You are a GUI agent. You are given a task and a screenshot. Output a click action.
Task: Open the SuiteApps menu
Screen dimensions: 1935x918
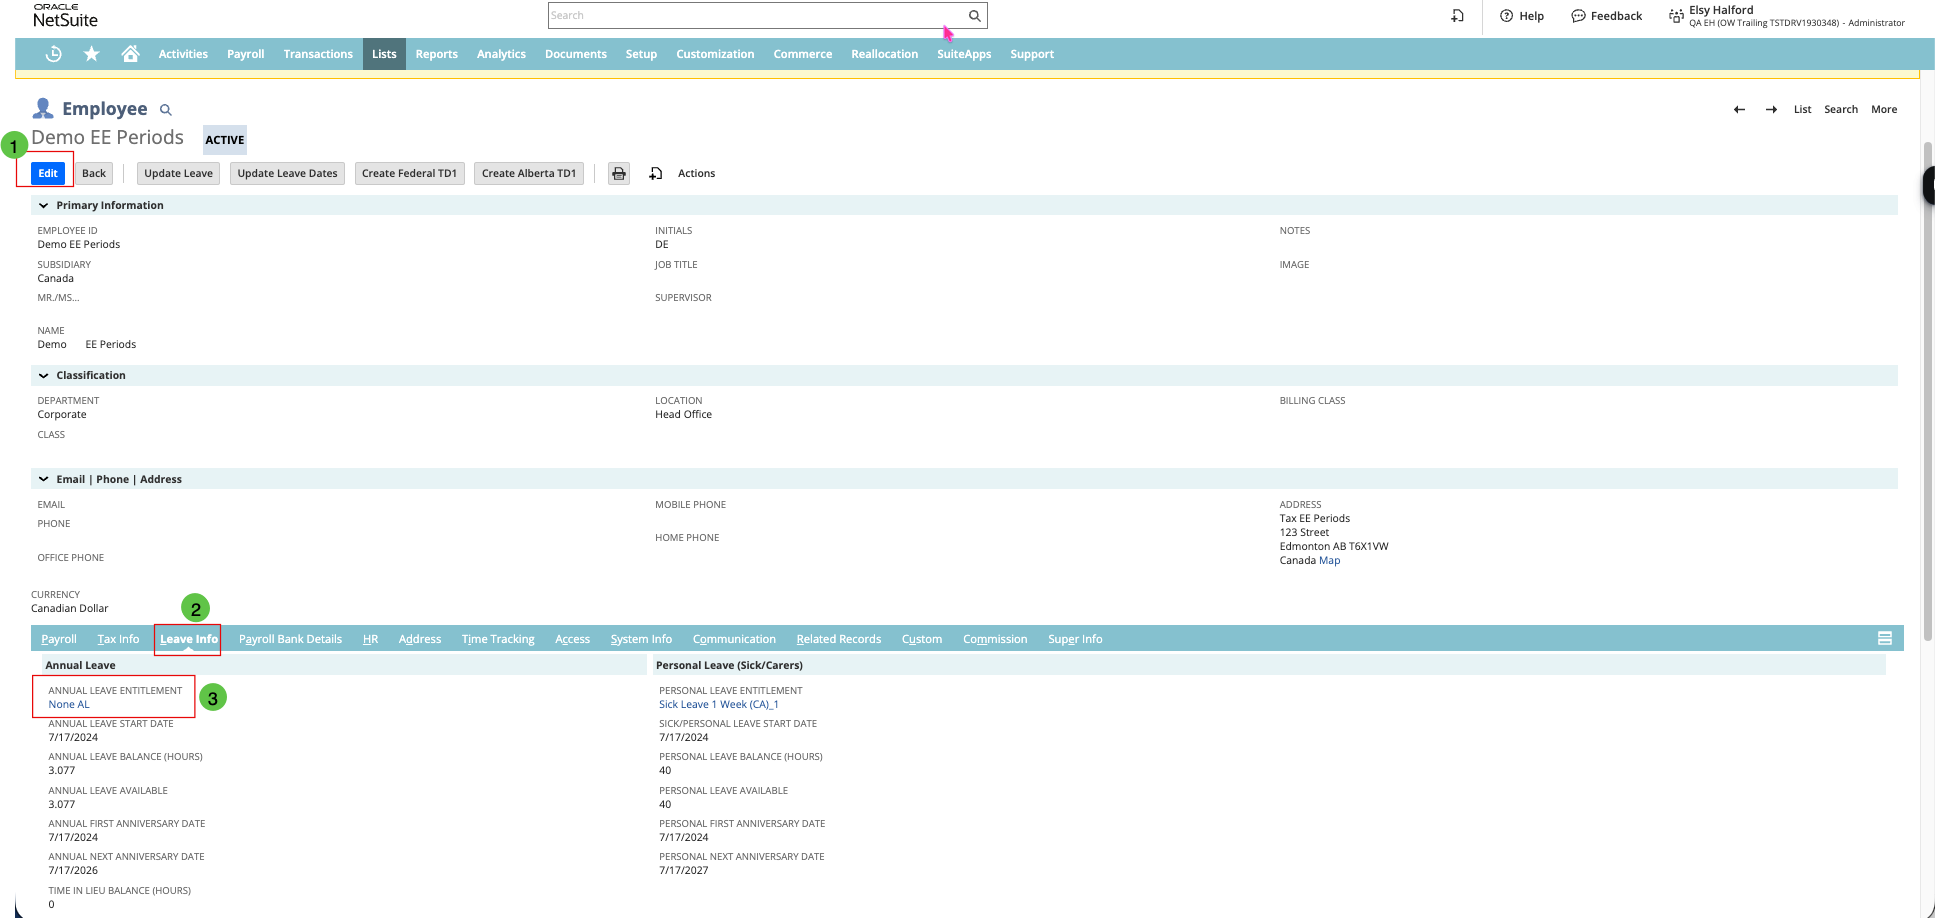click(x=964, y=54)
